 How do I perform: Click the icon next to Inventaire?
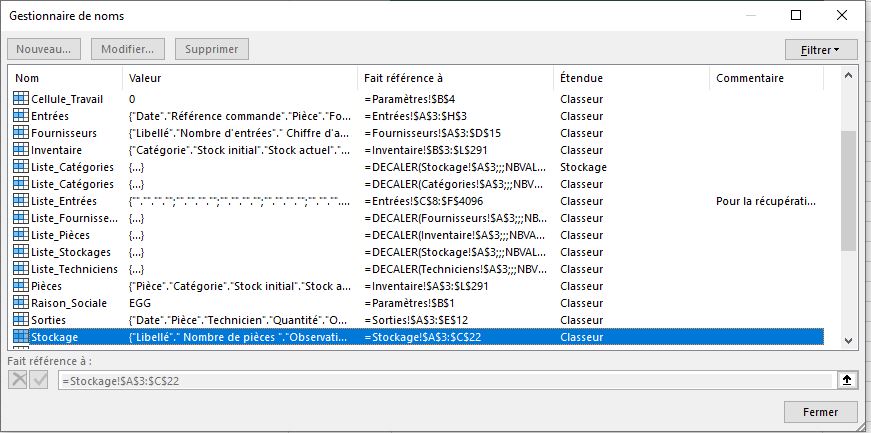tap(20, 150)
